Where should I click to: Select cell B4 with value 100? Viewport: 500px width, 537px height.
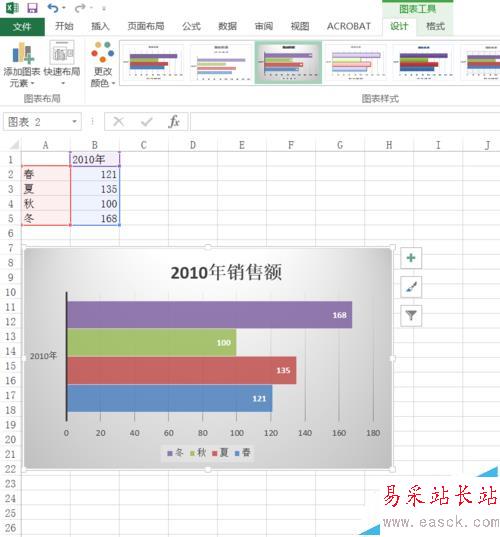[x=95, y=203]
